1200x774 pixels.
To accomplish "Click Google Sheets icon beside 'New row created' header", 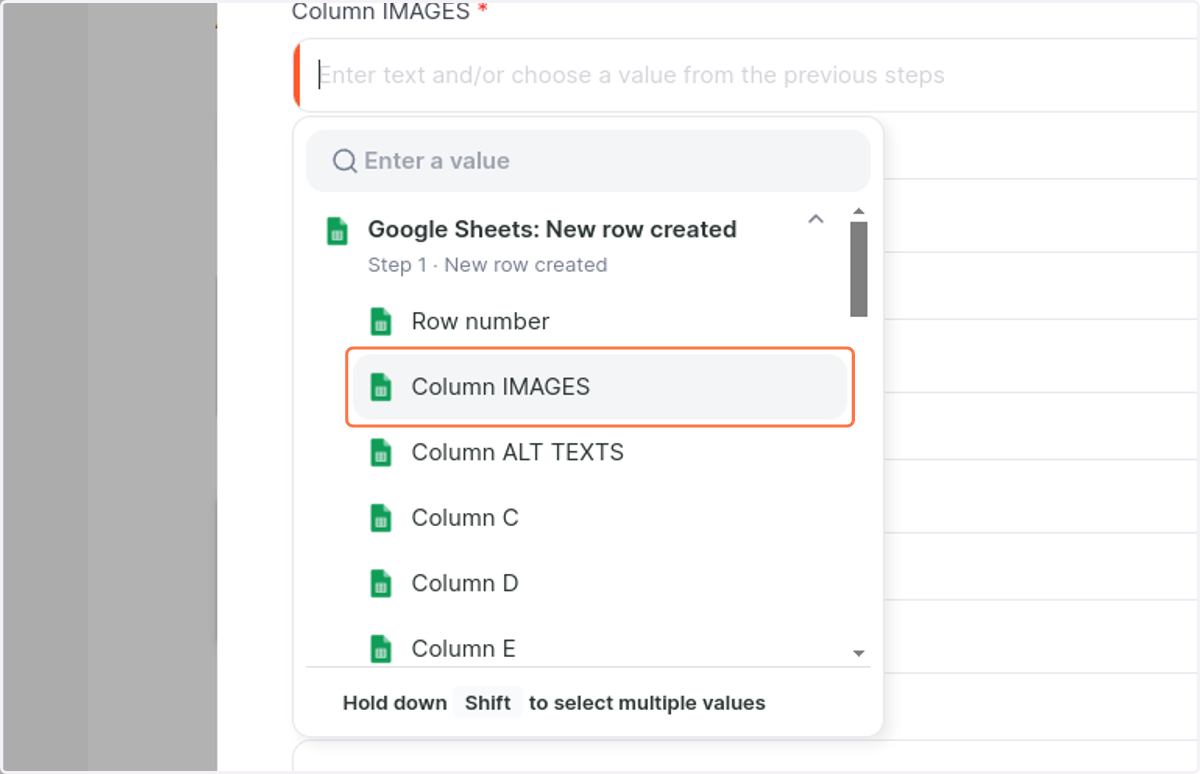I will 337,231.
